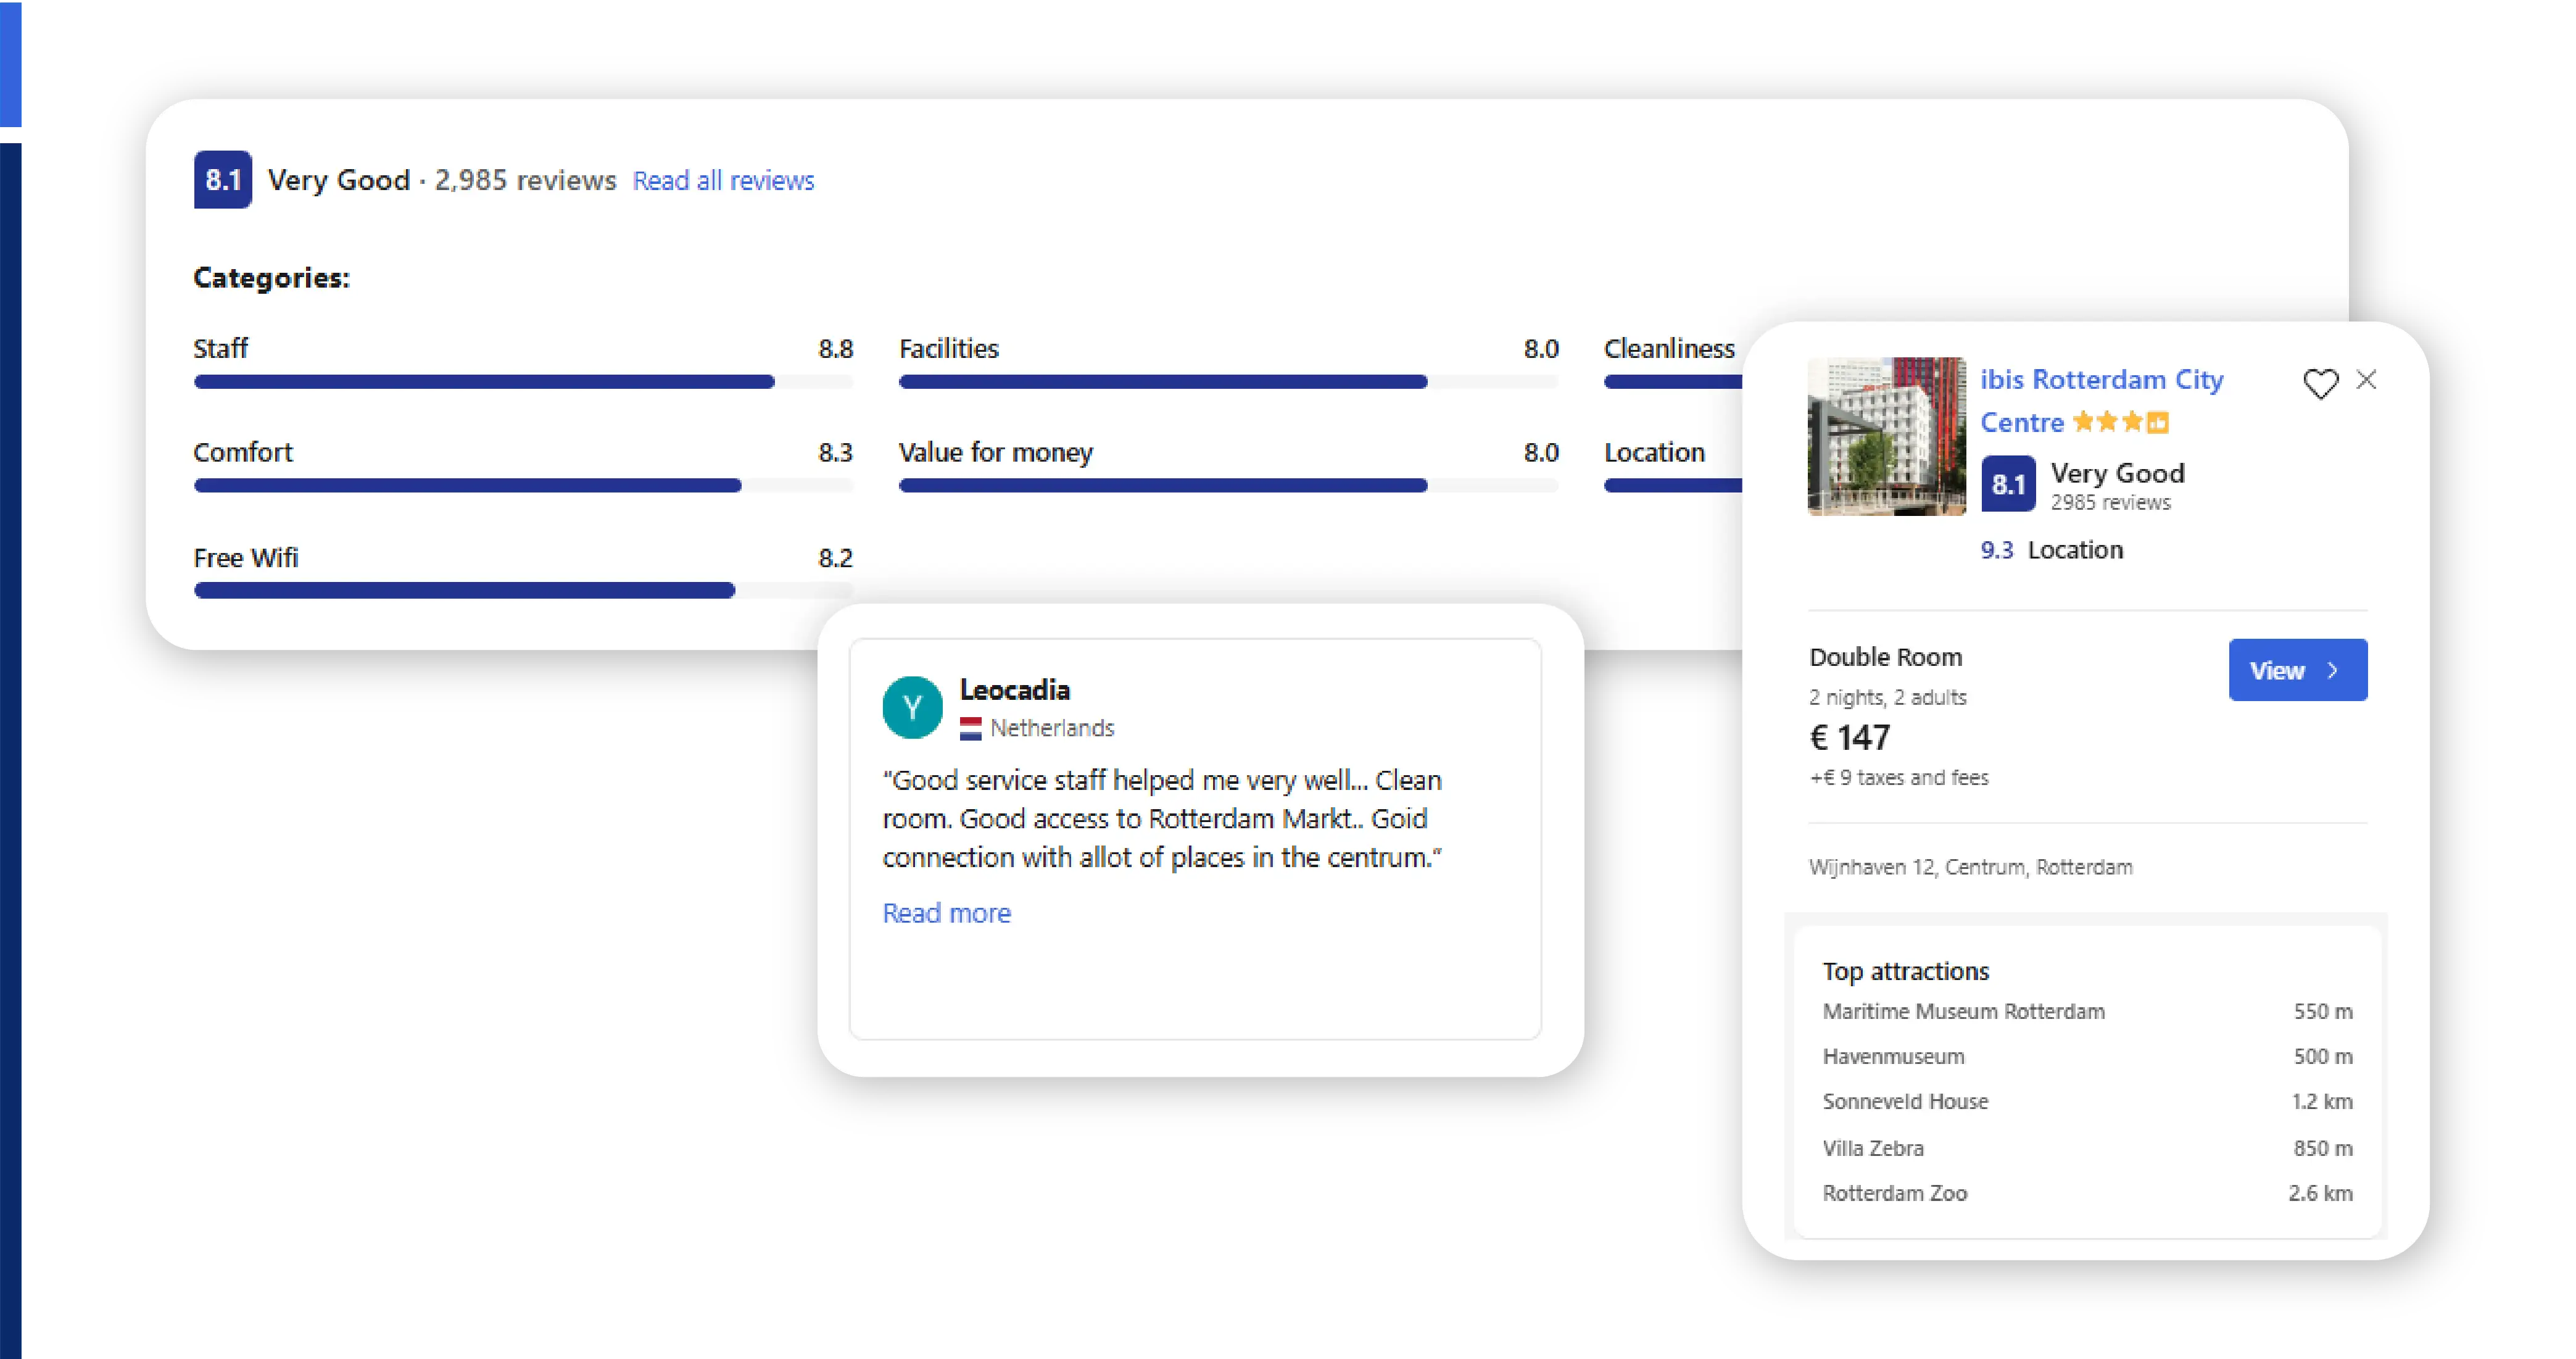Close the ibis hotel card
Viewport: 2576px width, 1359px height.
pyautogui.click(x=2366, y=380)
